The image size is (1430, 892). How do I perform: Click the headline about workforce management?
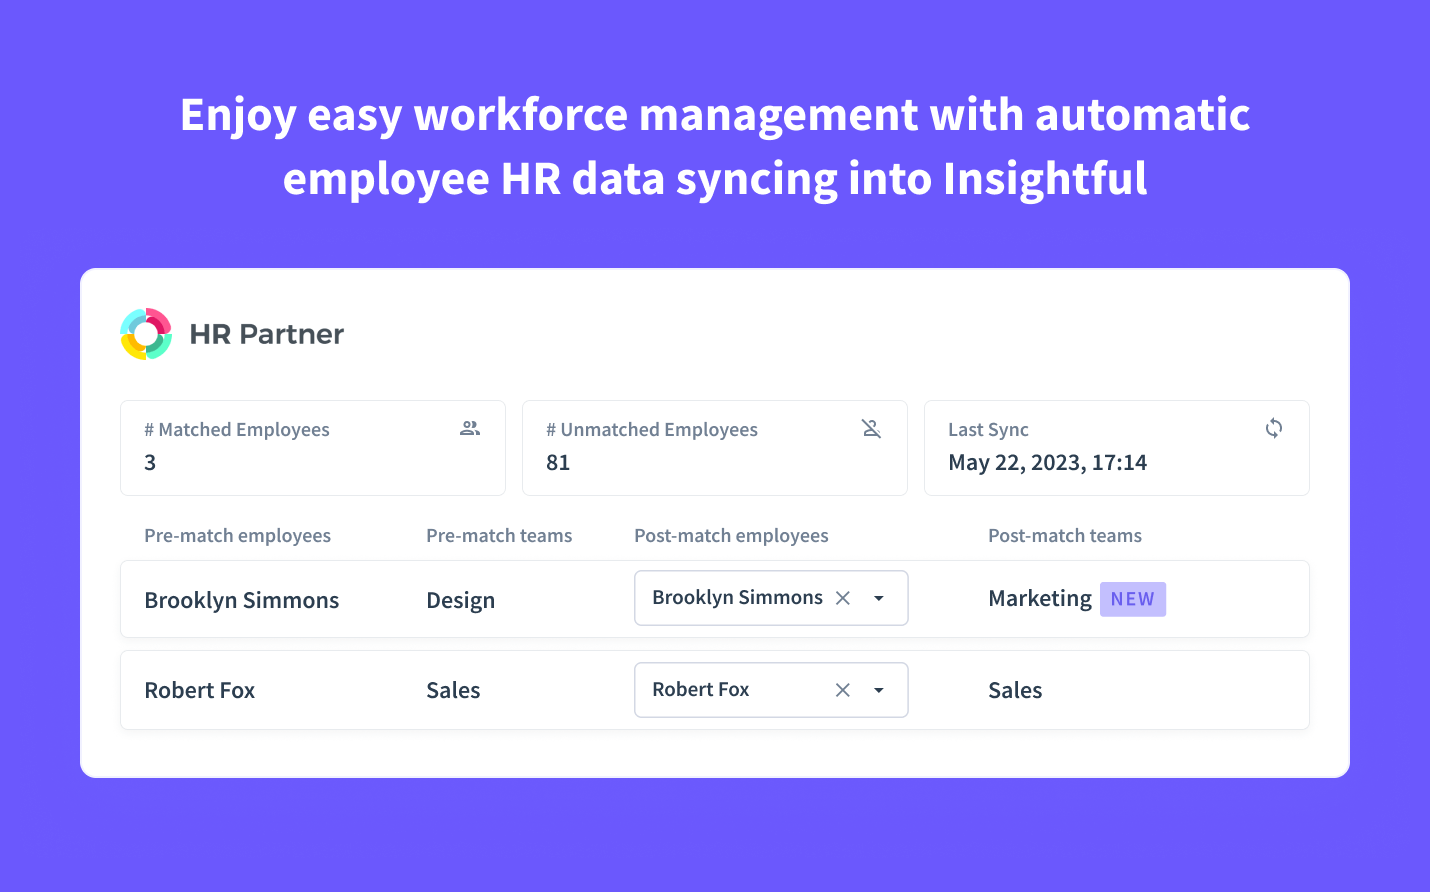click(x=715, y=146)
